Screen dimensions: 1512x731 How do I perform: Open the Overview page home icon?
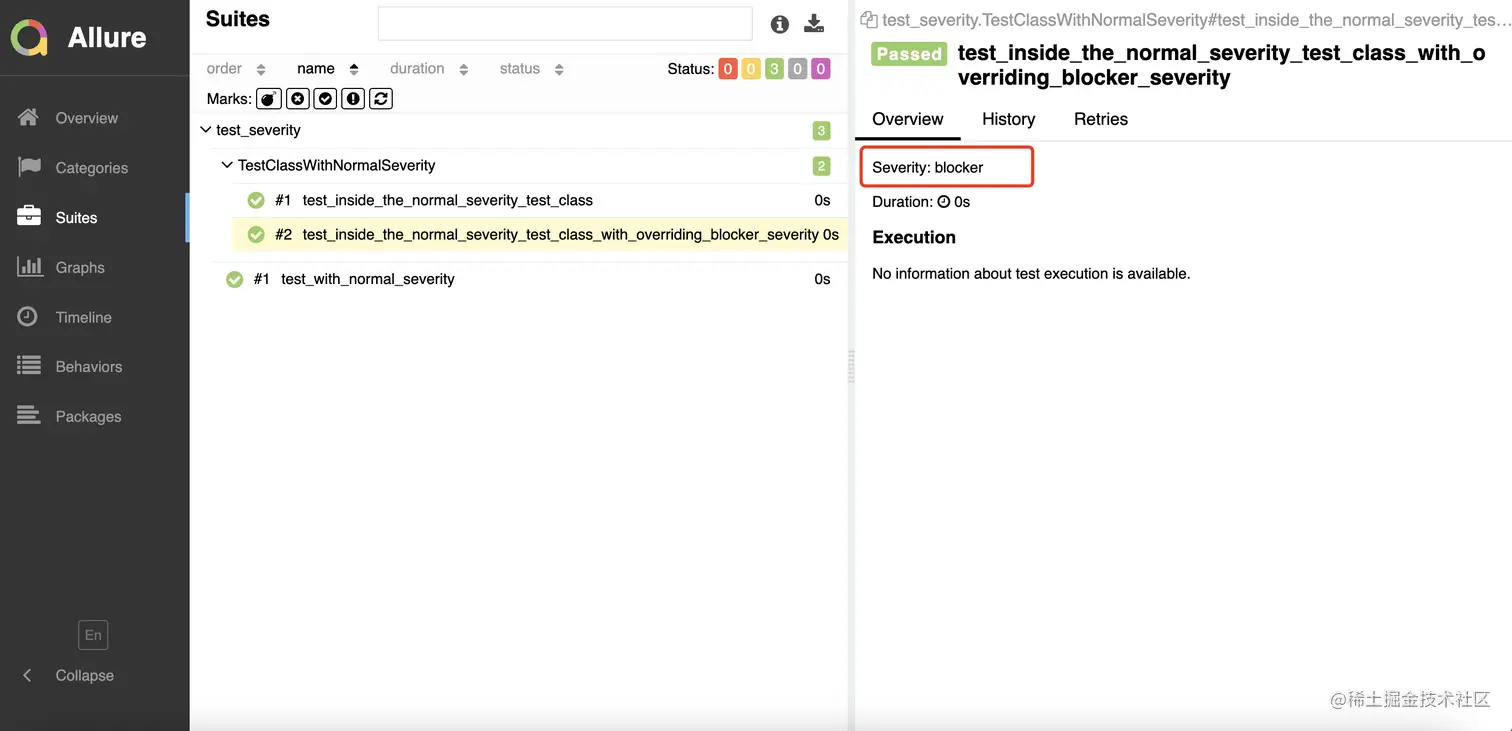coord(29,117)
